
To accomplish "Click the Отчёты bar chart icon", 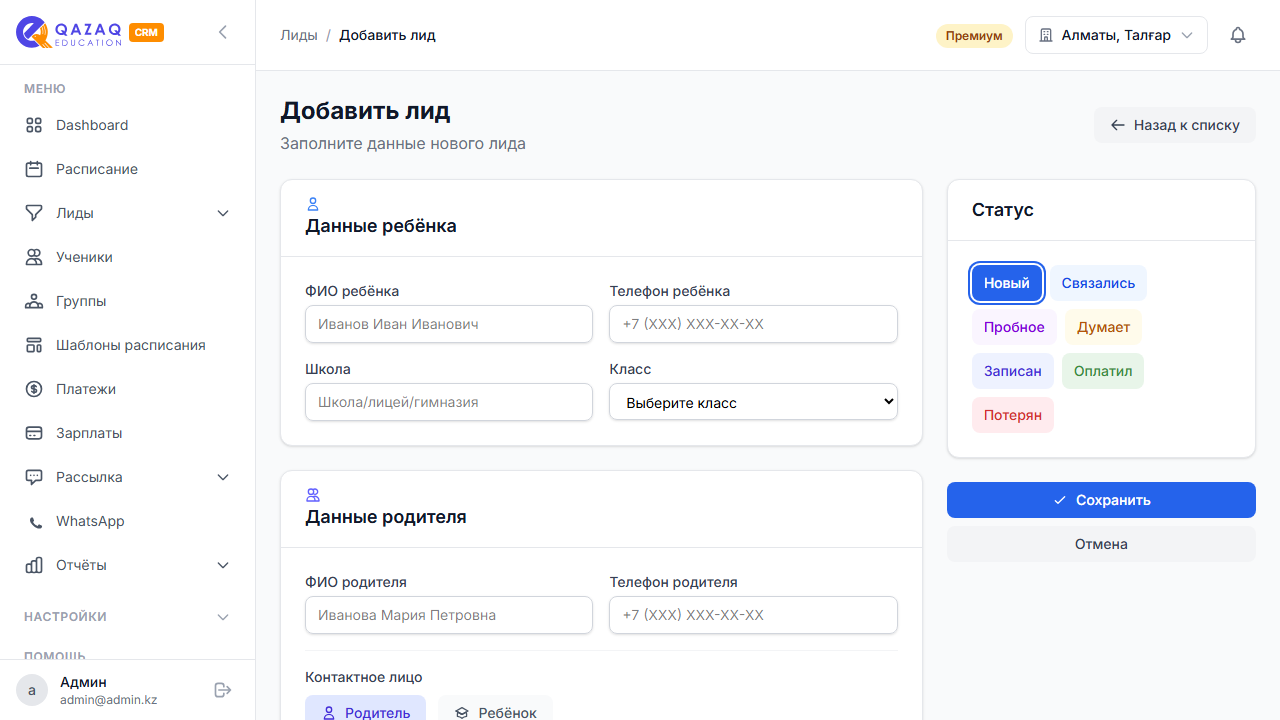I will pos(34,565).
